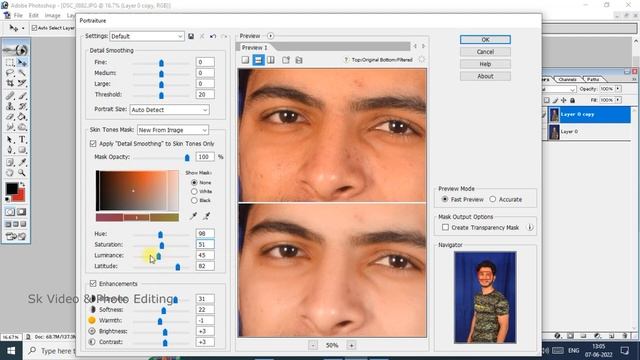Select the Rectangular Marquee tool
The width and height of the screenshot is (640, 360).
pos(10,62)
